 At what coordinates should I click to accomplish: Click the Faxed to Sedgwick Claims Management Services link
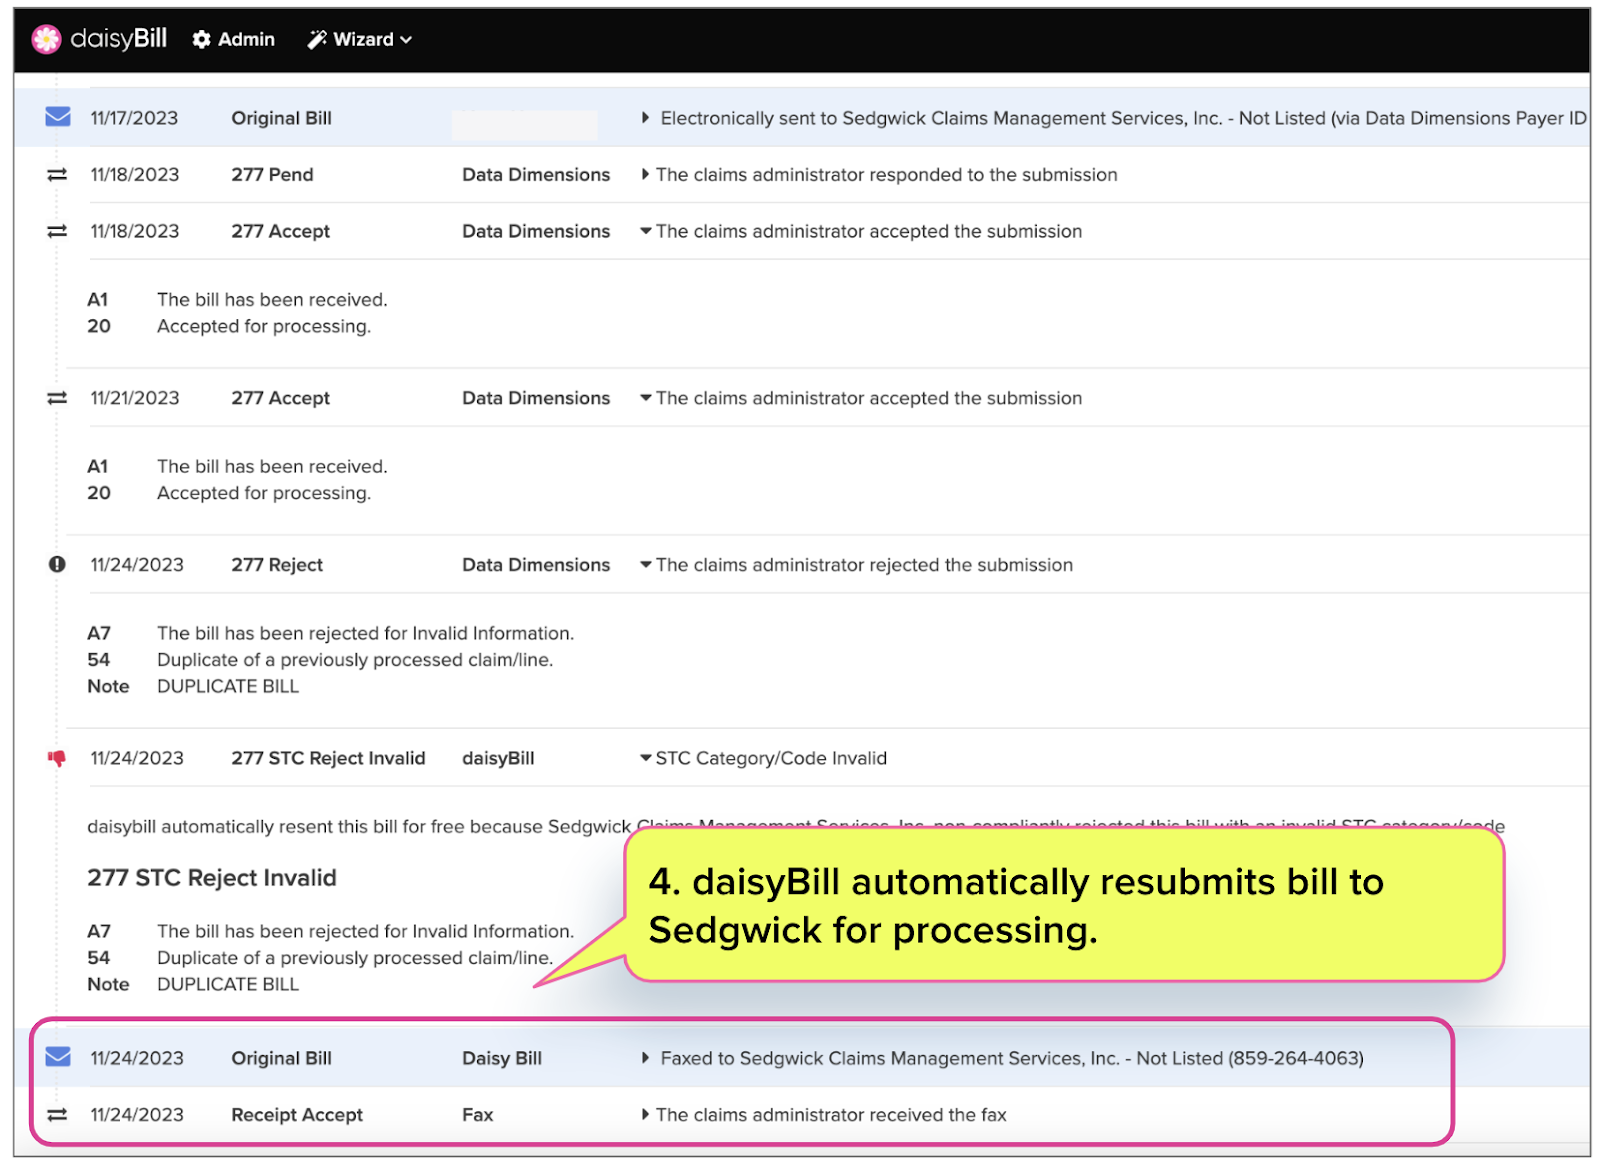click(x=1010, y=1057)
